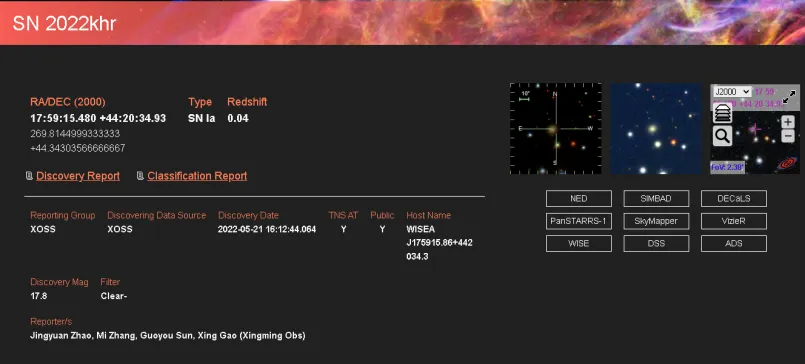The width and height of the screenshot is (805, 364).
Task: Open the VizieR button
Action: (734, 221)
